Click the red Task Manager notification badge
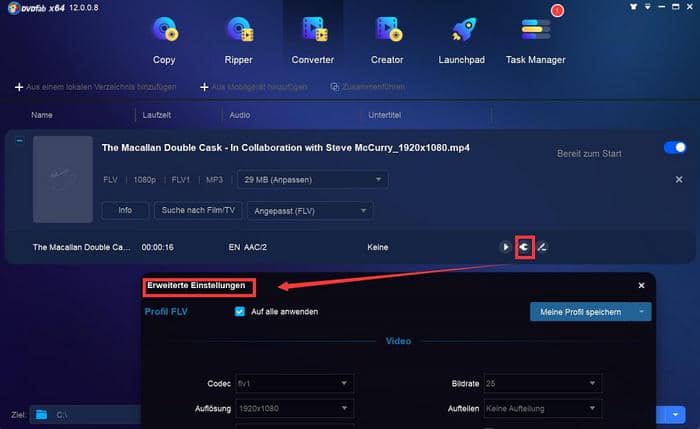Viewport: 700px width, 429px height. coord(557,10)
